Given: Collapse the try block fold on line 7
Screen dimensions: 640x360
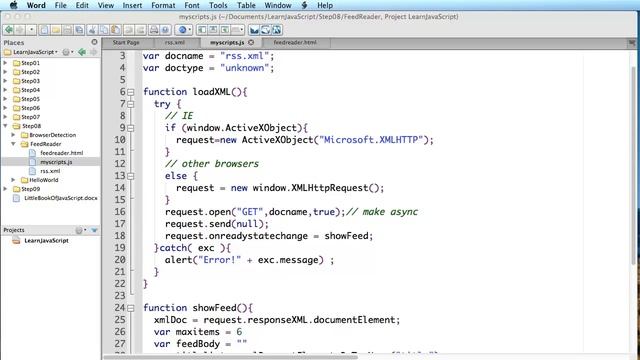Looking at the screenshot, I should point(131,104).
